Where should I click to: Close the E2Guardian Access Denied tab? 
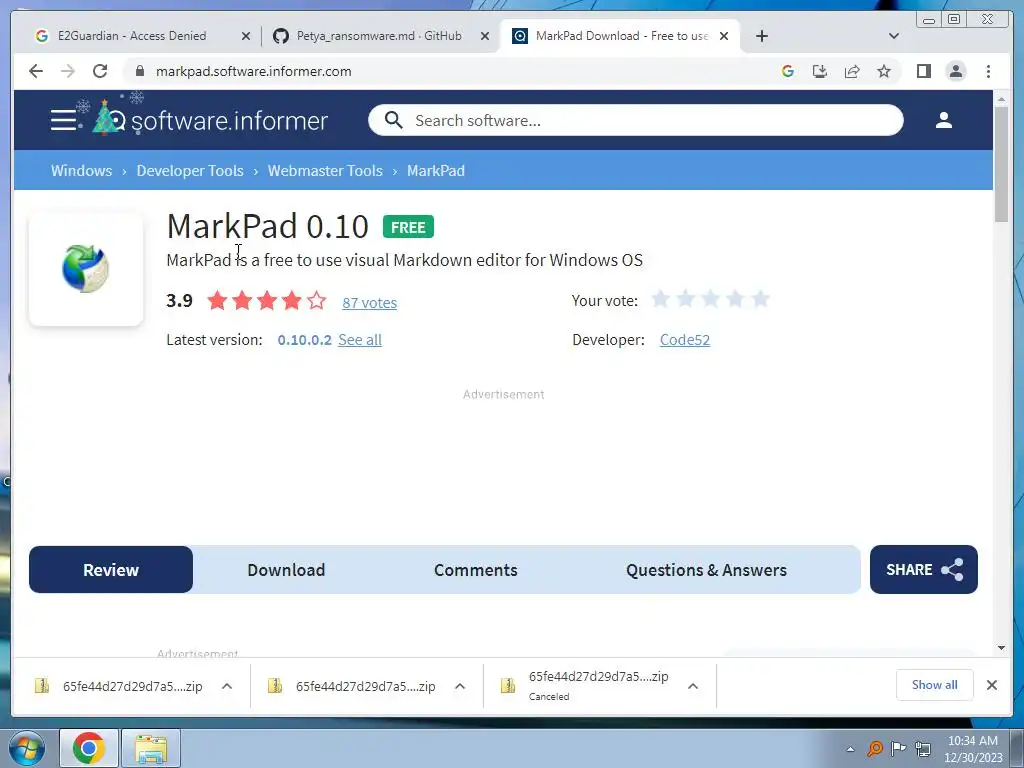click(246, 36)
